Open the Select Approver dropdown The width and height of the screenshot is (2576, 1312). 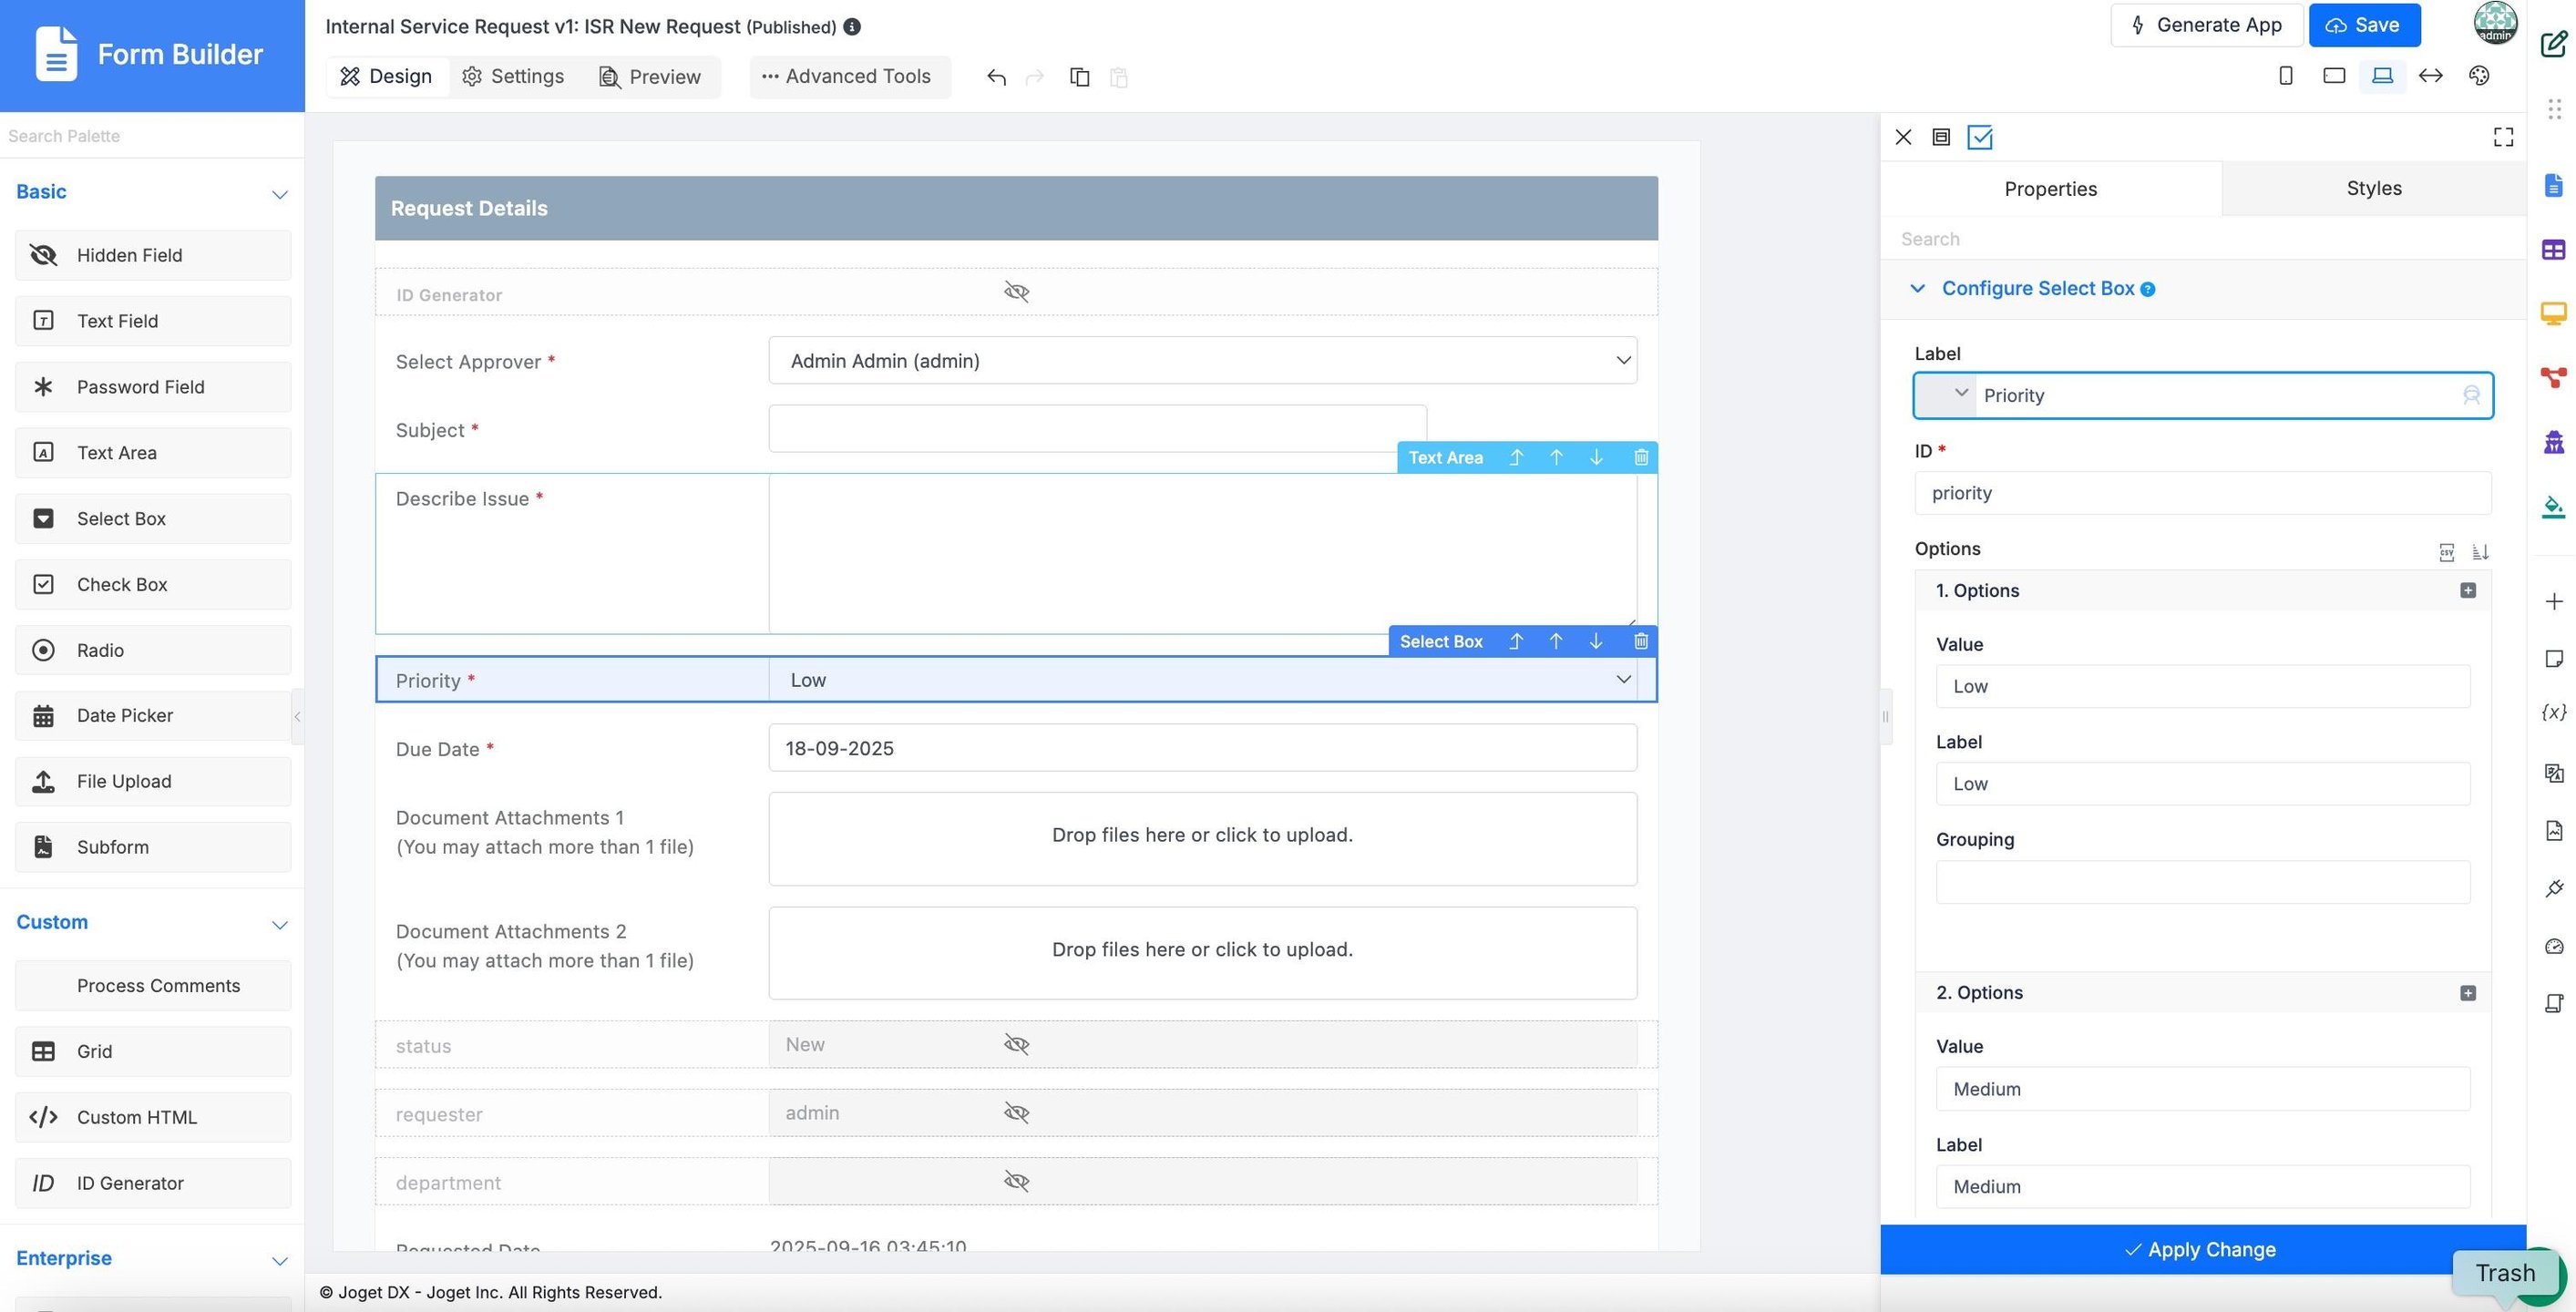1202,361
